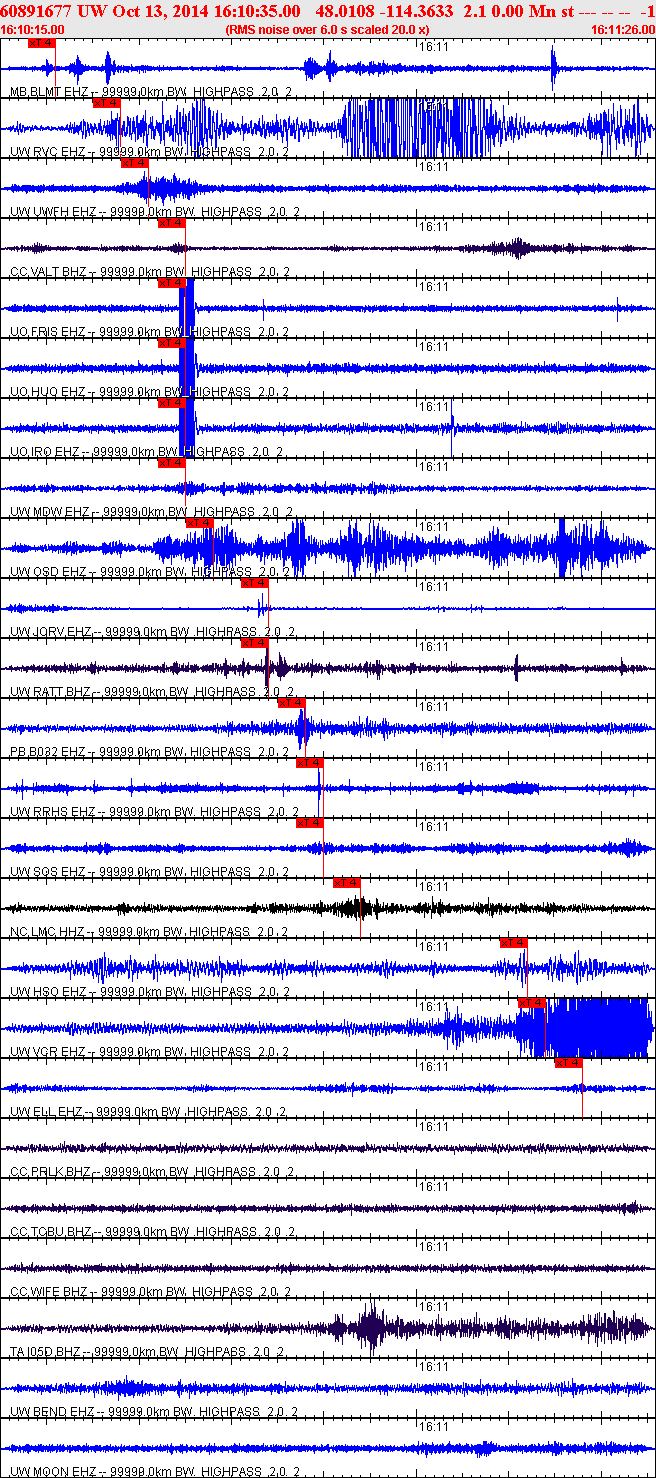
Task: Click the red pick marker on CC.VALT trace
Action: [x=172, y=223]
